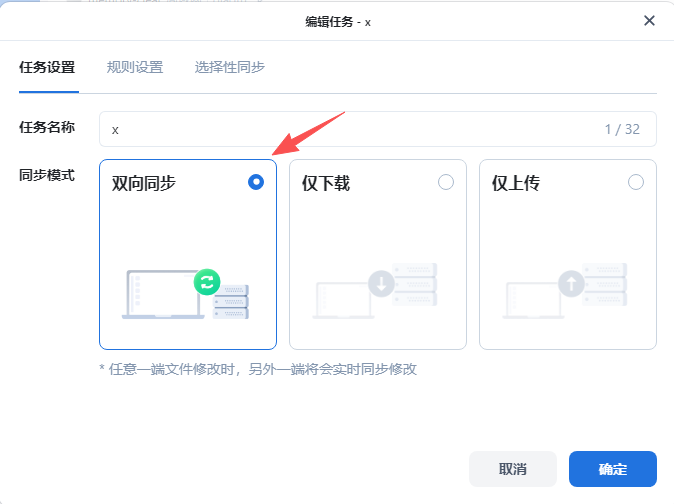Switch to the 任务设置 tab
The image size is (674, 504).
47,67
